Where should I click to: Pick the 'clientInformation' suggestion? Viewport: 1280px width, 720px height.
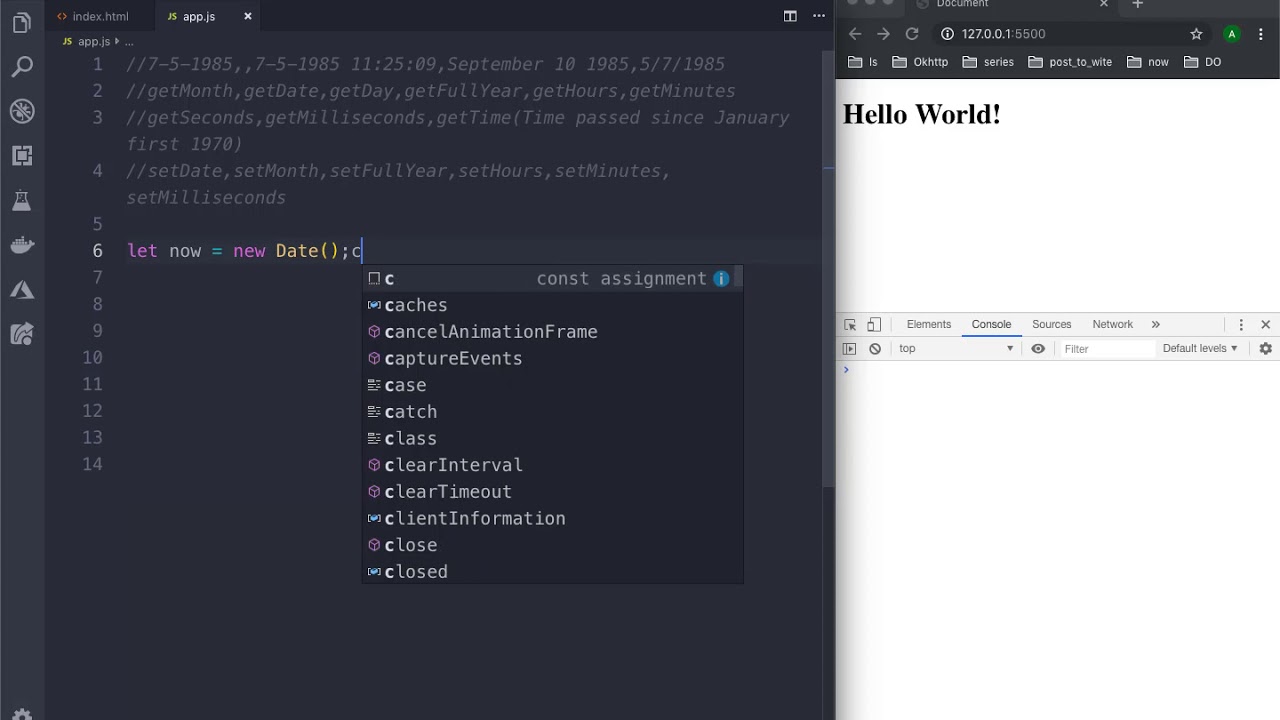pyautogui.click(x=552, y=518)
